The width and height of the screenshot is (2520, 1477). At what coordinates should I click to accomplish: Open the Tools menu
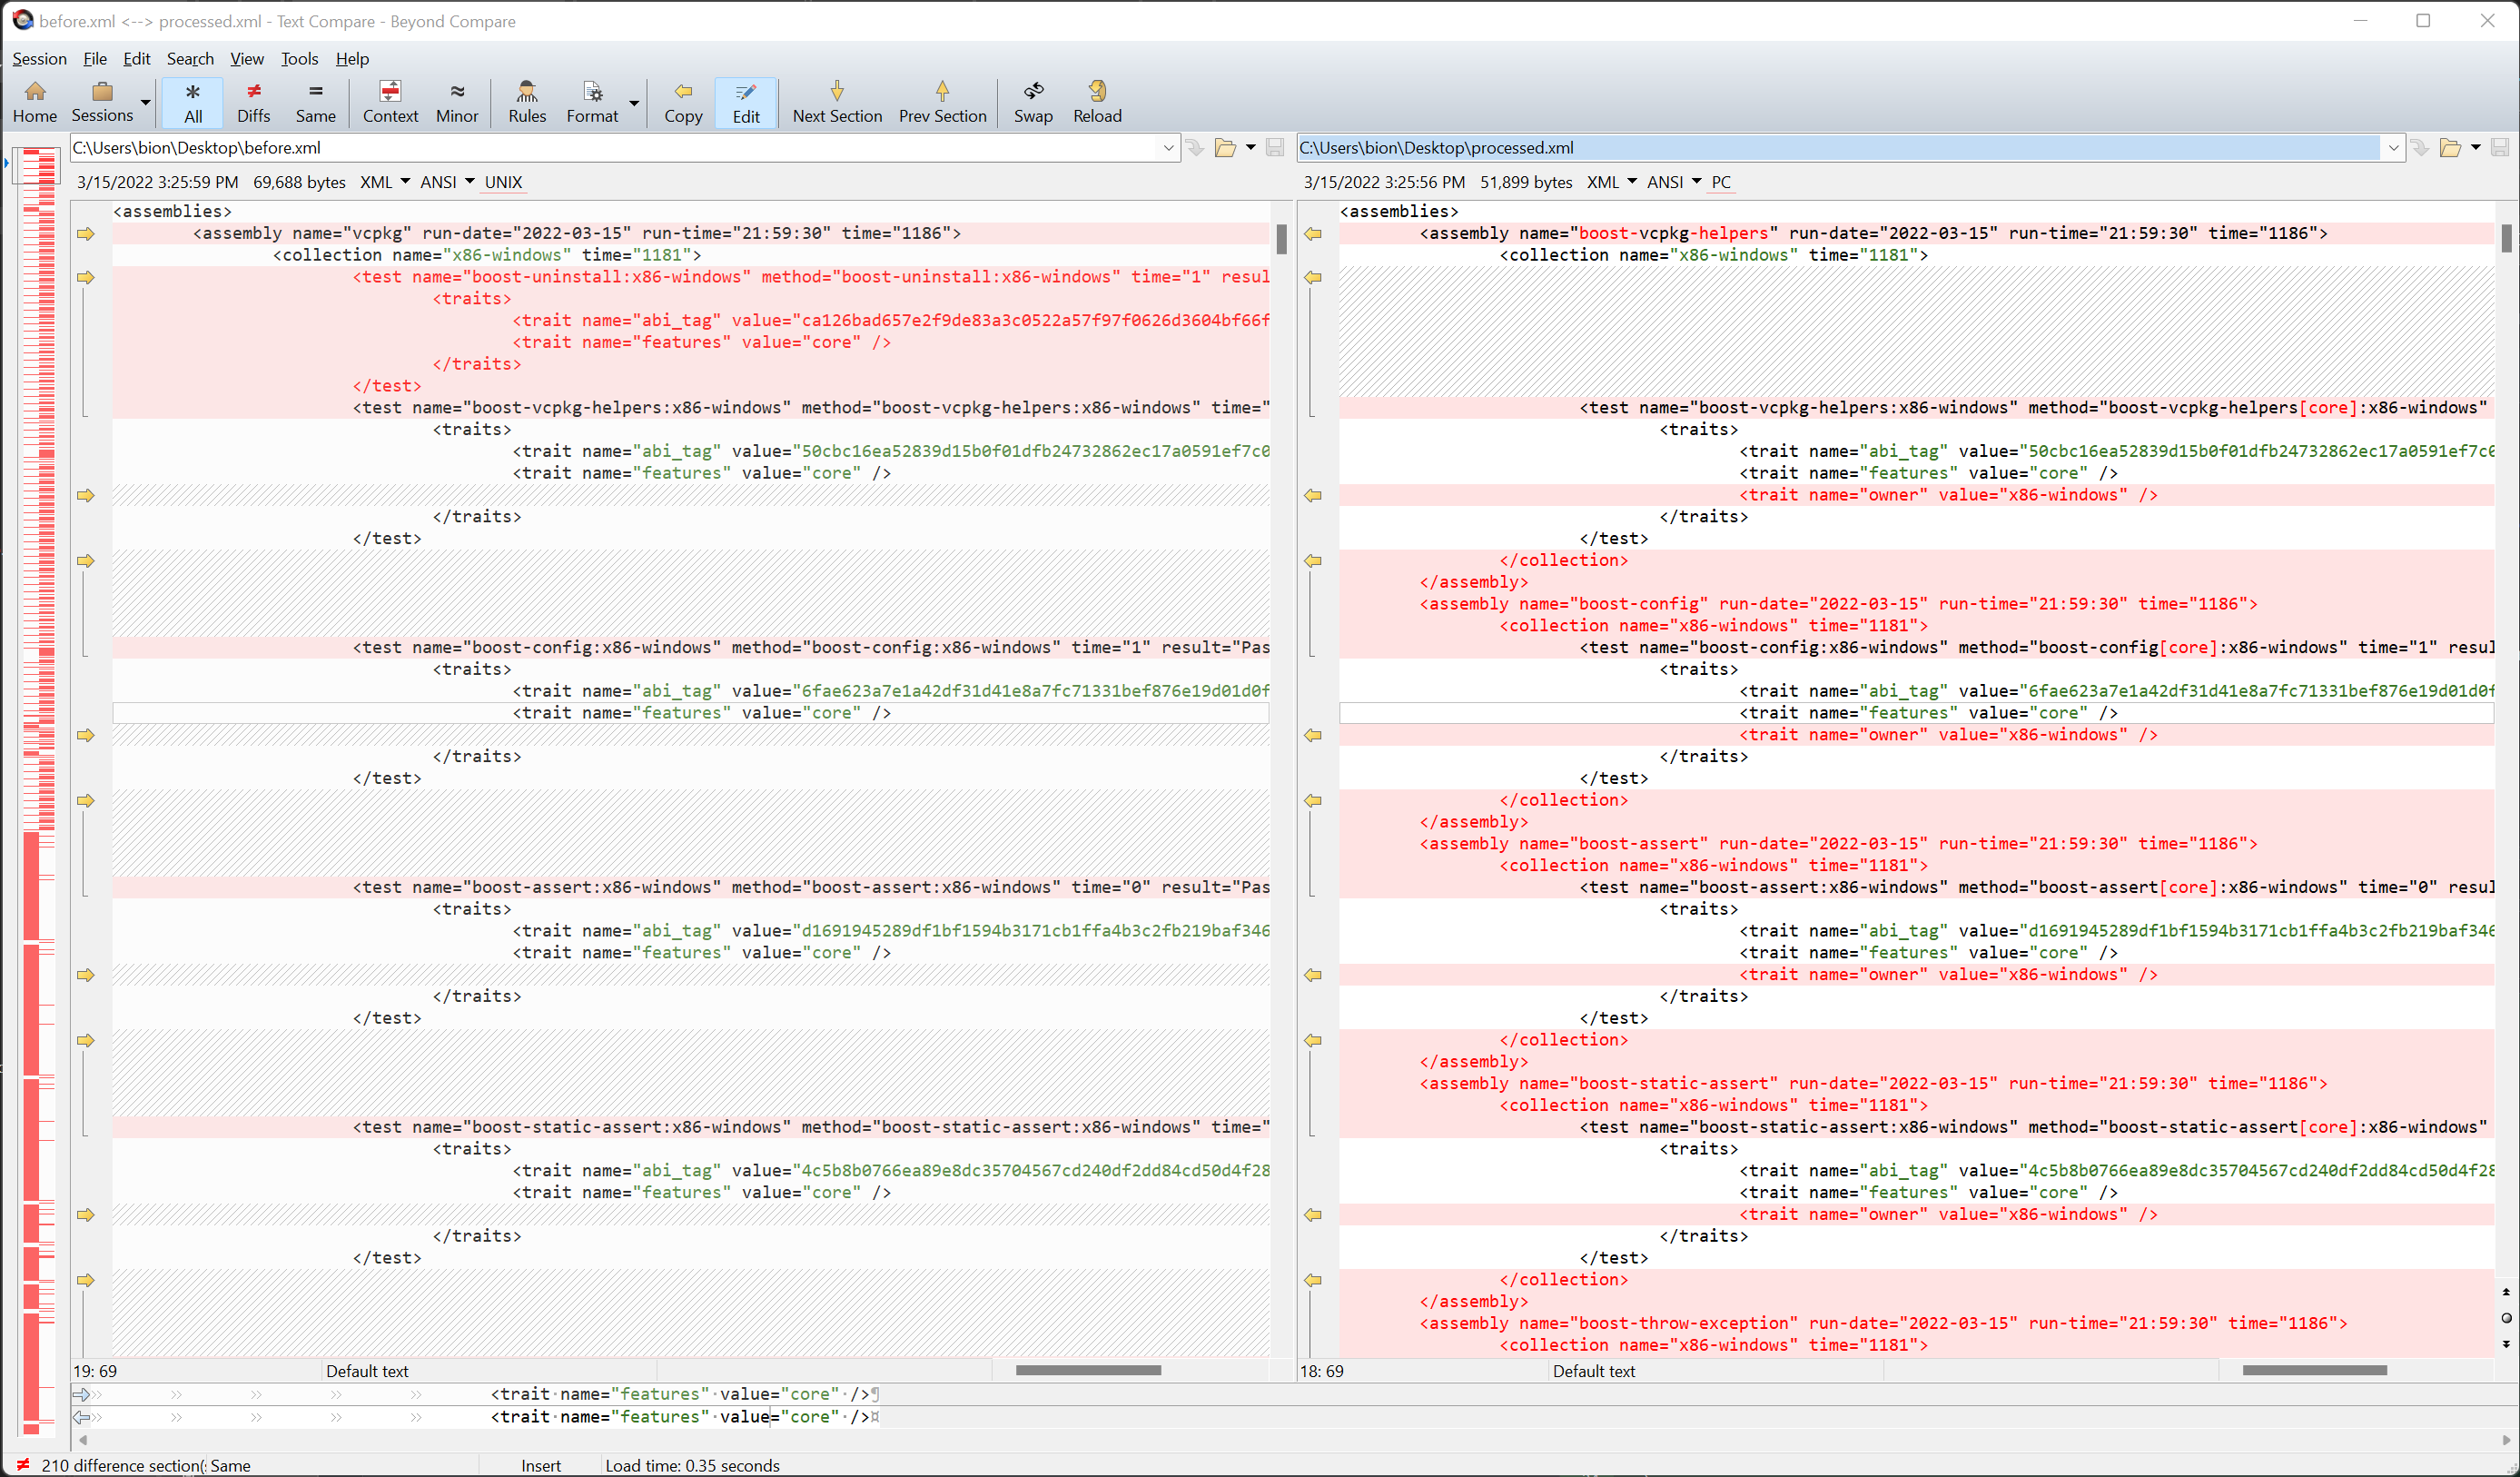coord(298,59)
